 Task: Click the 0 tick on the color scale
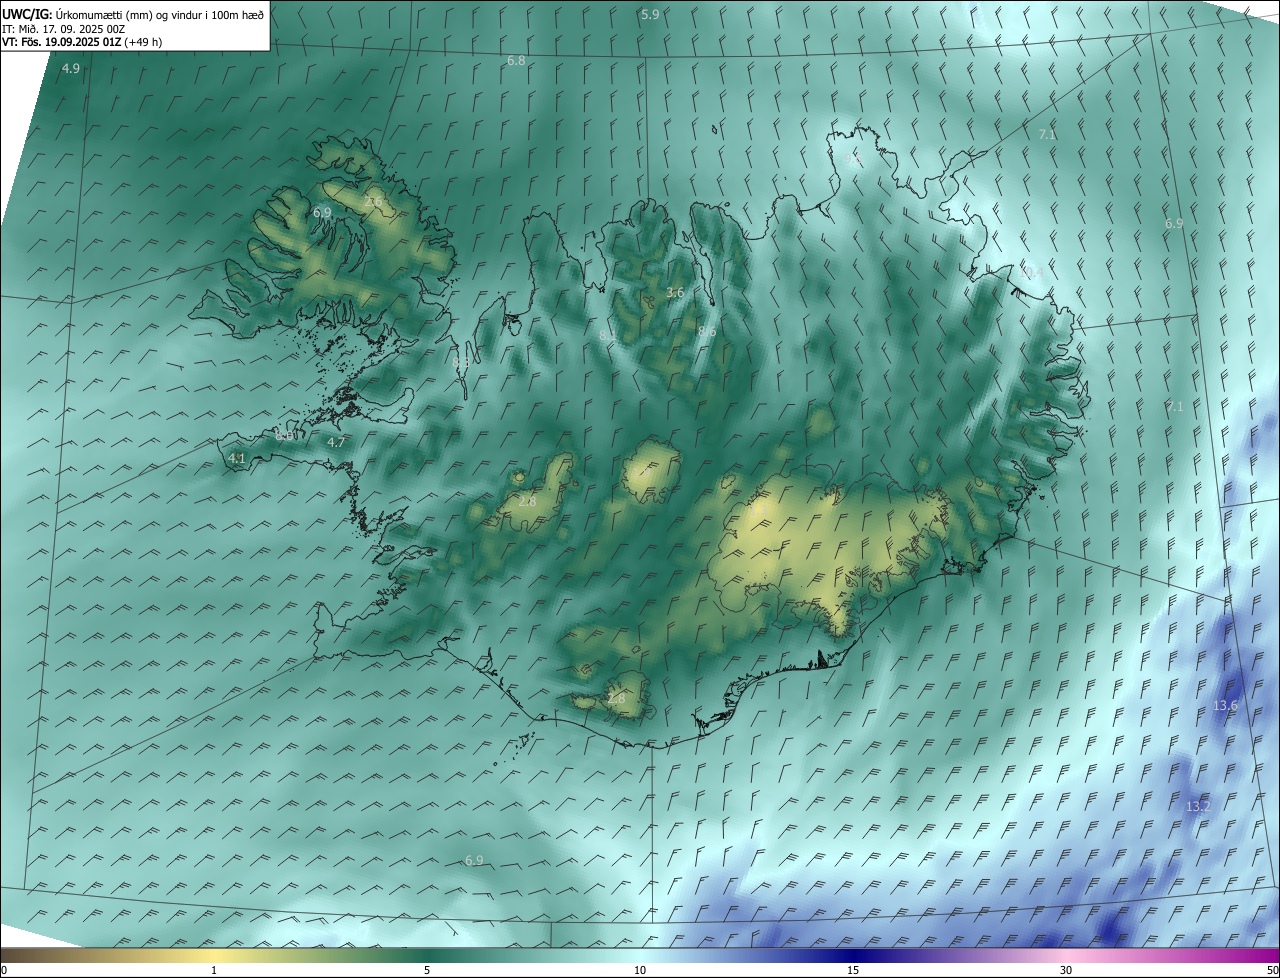[x=3, y=970]
